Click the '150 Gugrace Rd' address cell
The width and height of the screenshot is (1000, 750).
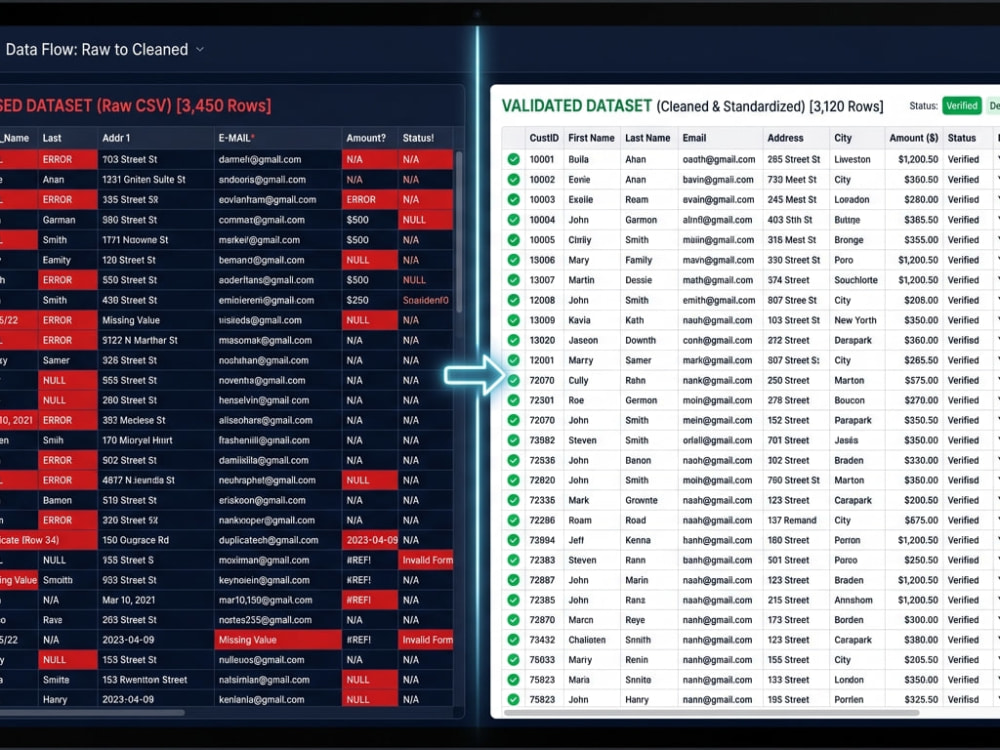[x=156, y=540]
